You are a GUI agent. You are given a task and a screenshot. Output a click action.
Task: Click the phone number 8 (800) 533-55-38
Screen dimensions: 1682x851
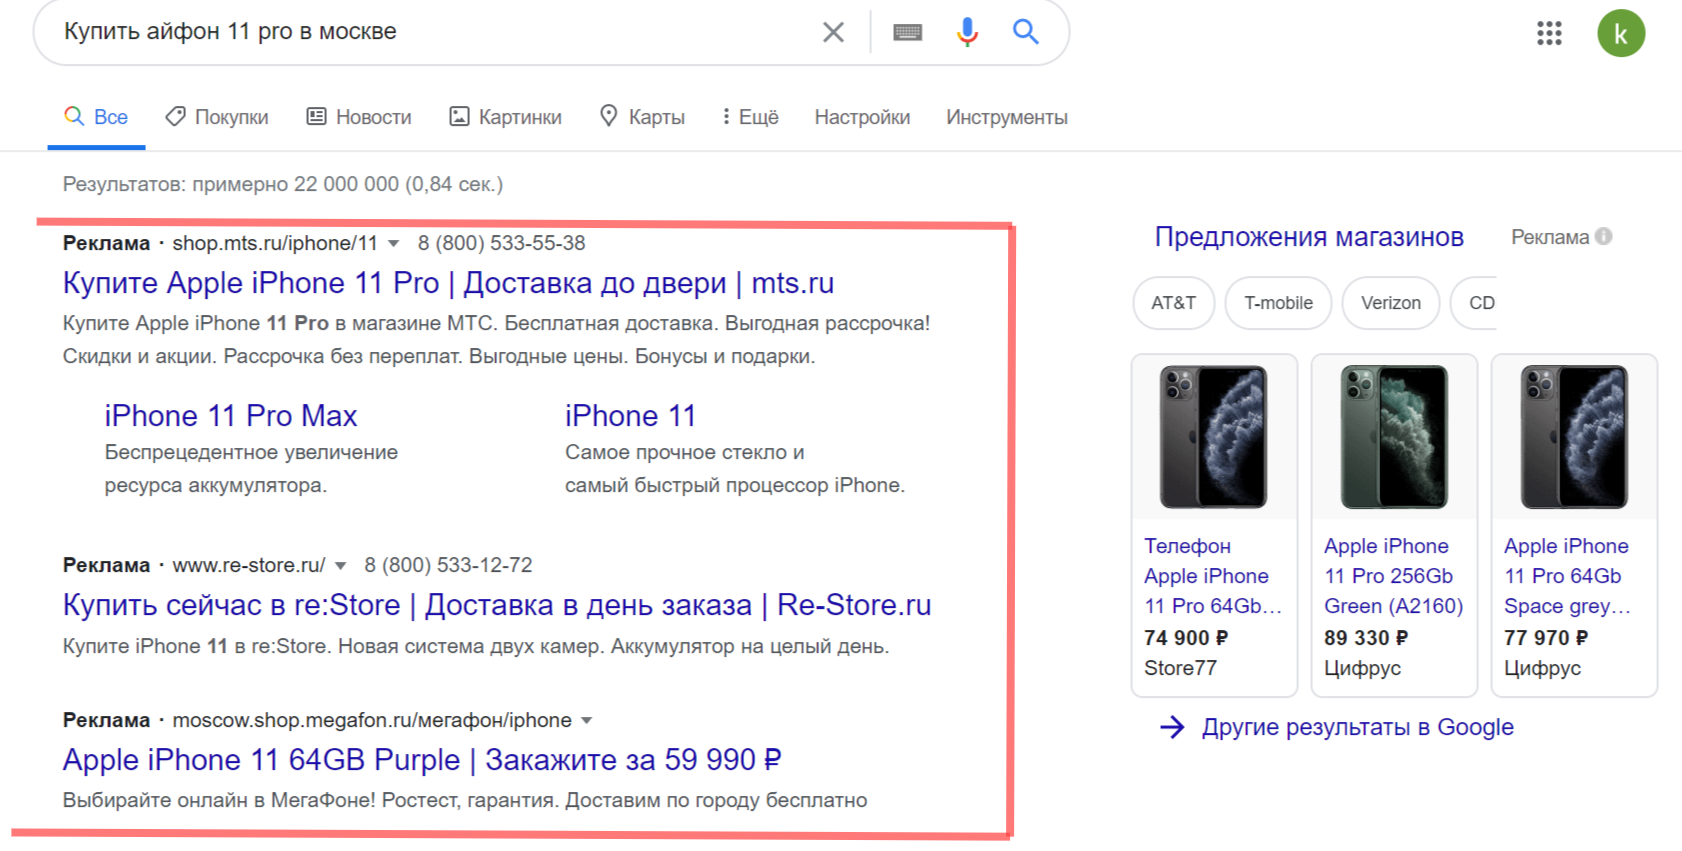(501, 243)
